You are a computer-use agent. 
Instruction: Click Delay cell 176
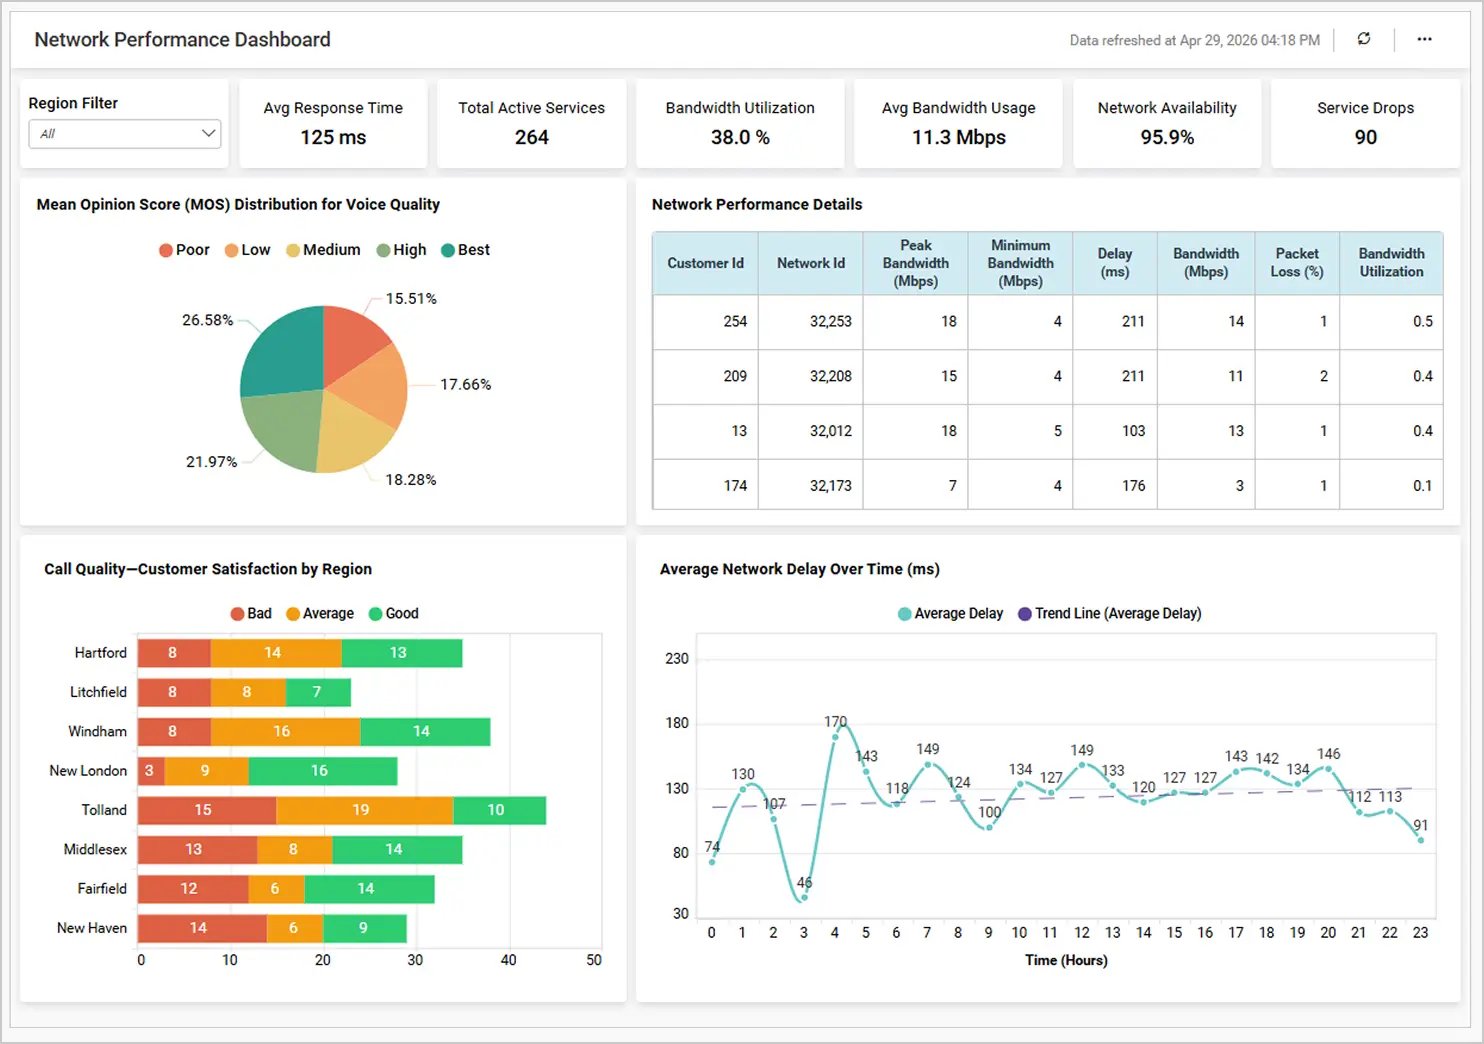[1115, 486]
